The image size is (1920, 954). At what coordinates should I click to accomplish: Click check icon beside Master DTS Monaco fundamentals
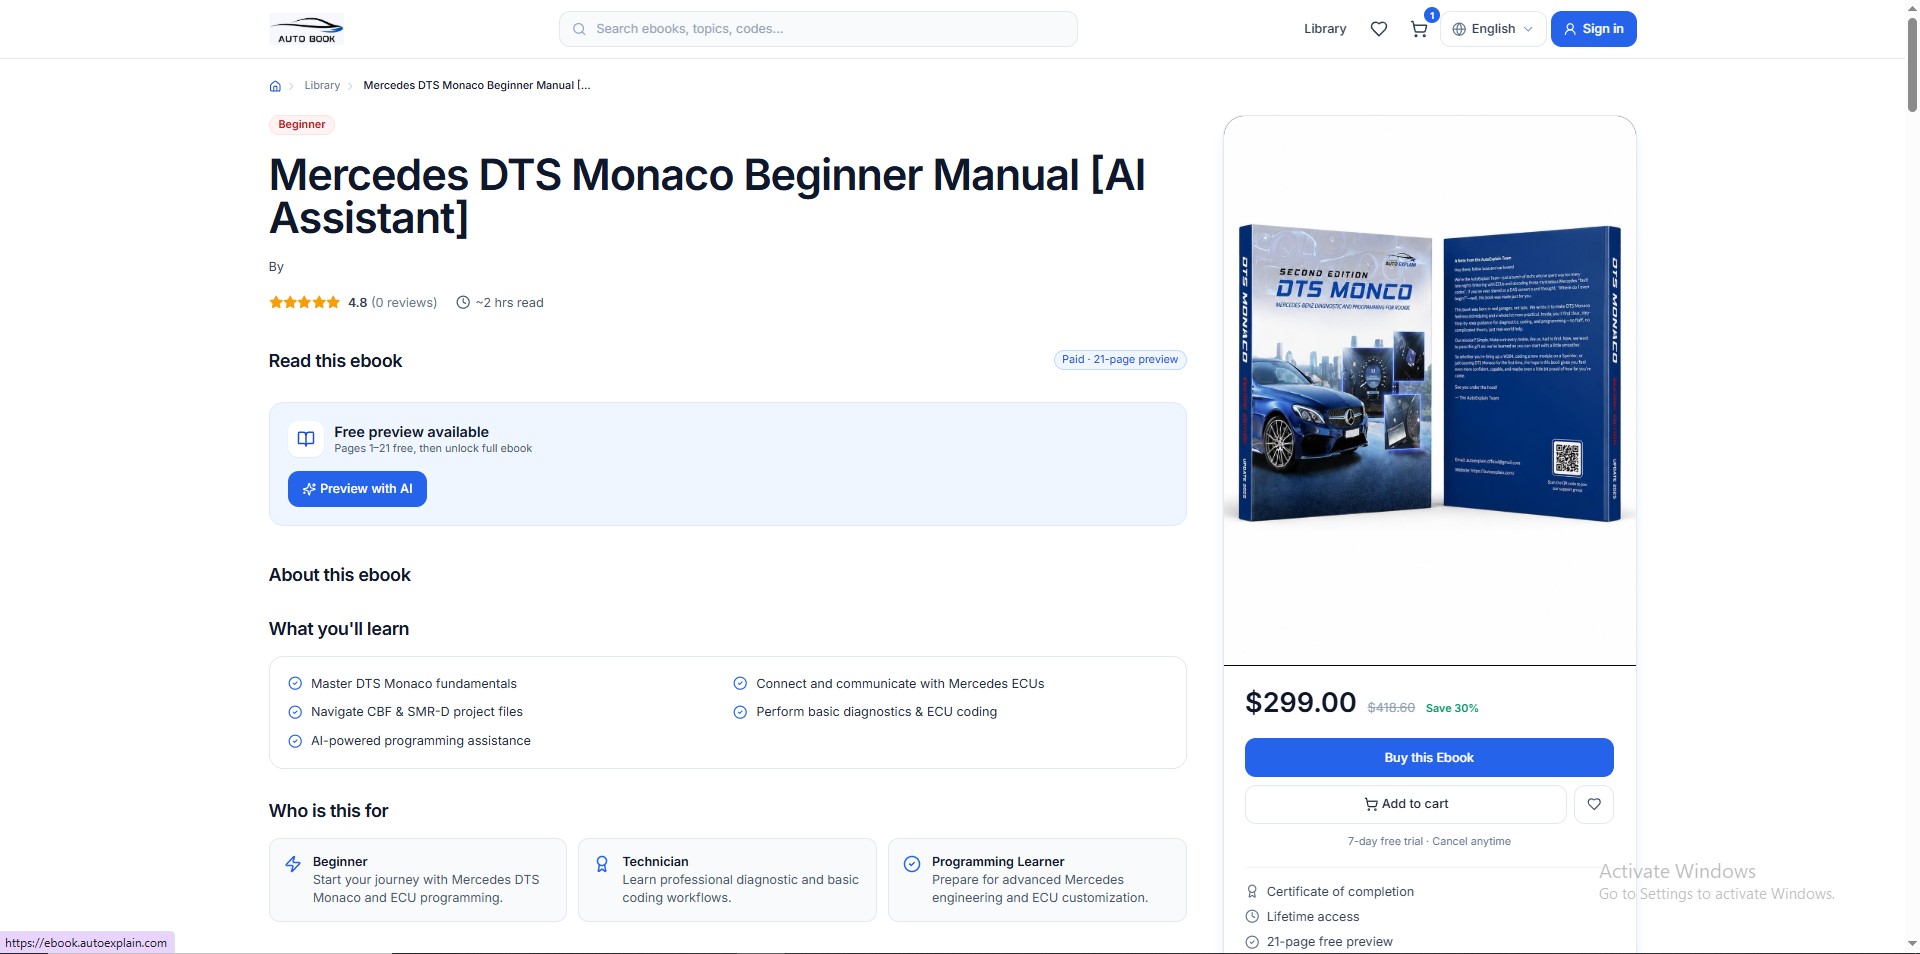295,684
